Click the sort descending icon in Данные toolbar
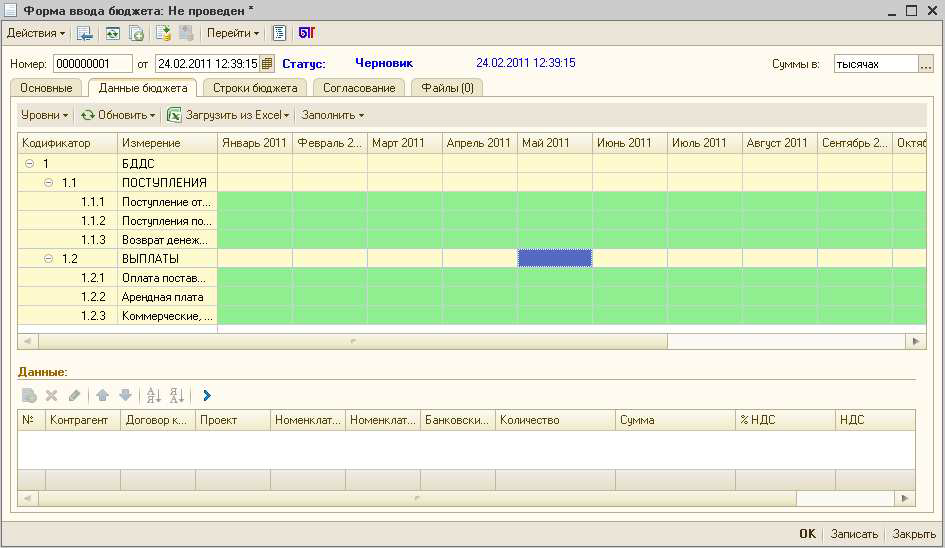Screen dimensions: 945x548 (177, 396)
